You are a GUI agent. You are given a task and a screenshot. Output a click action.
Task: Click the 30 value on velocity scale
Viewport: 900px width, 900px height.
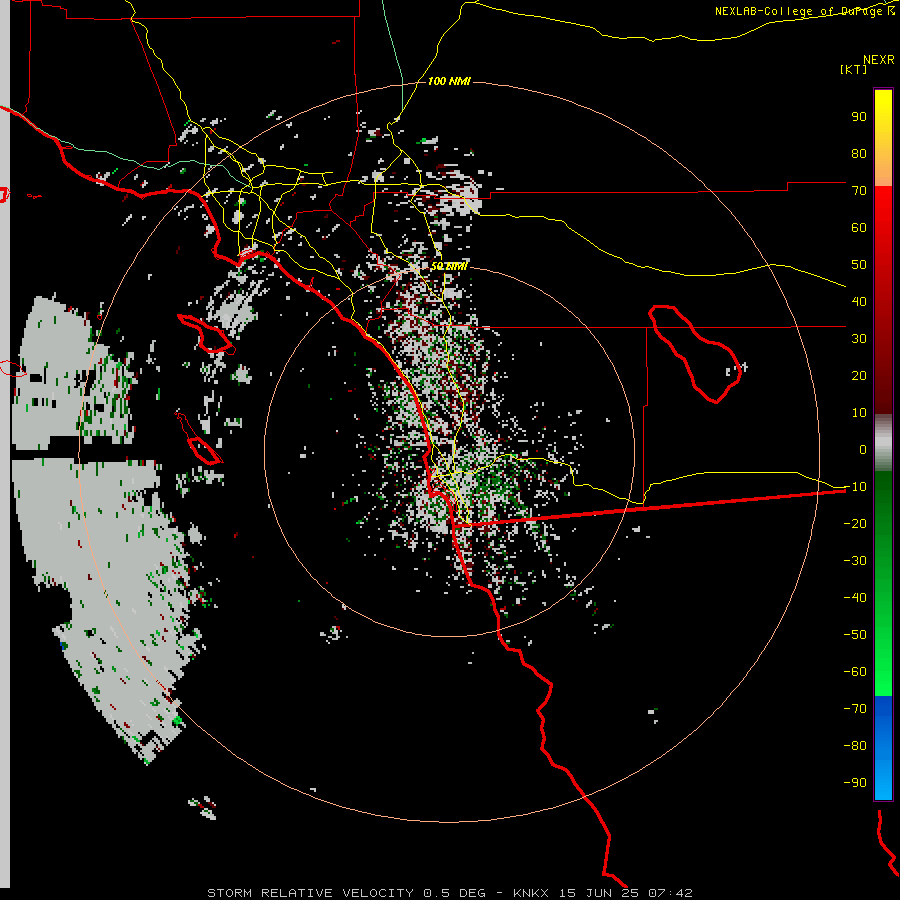[859, 339]
